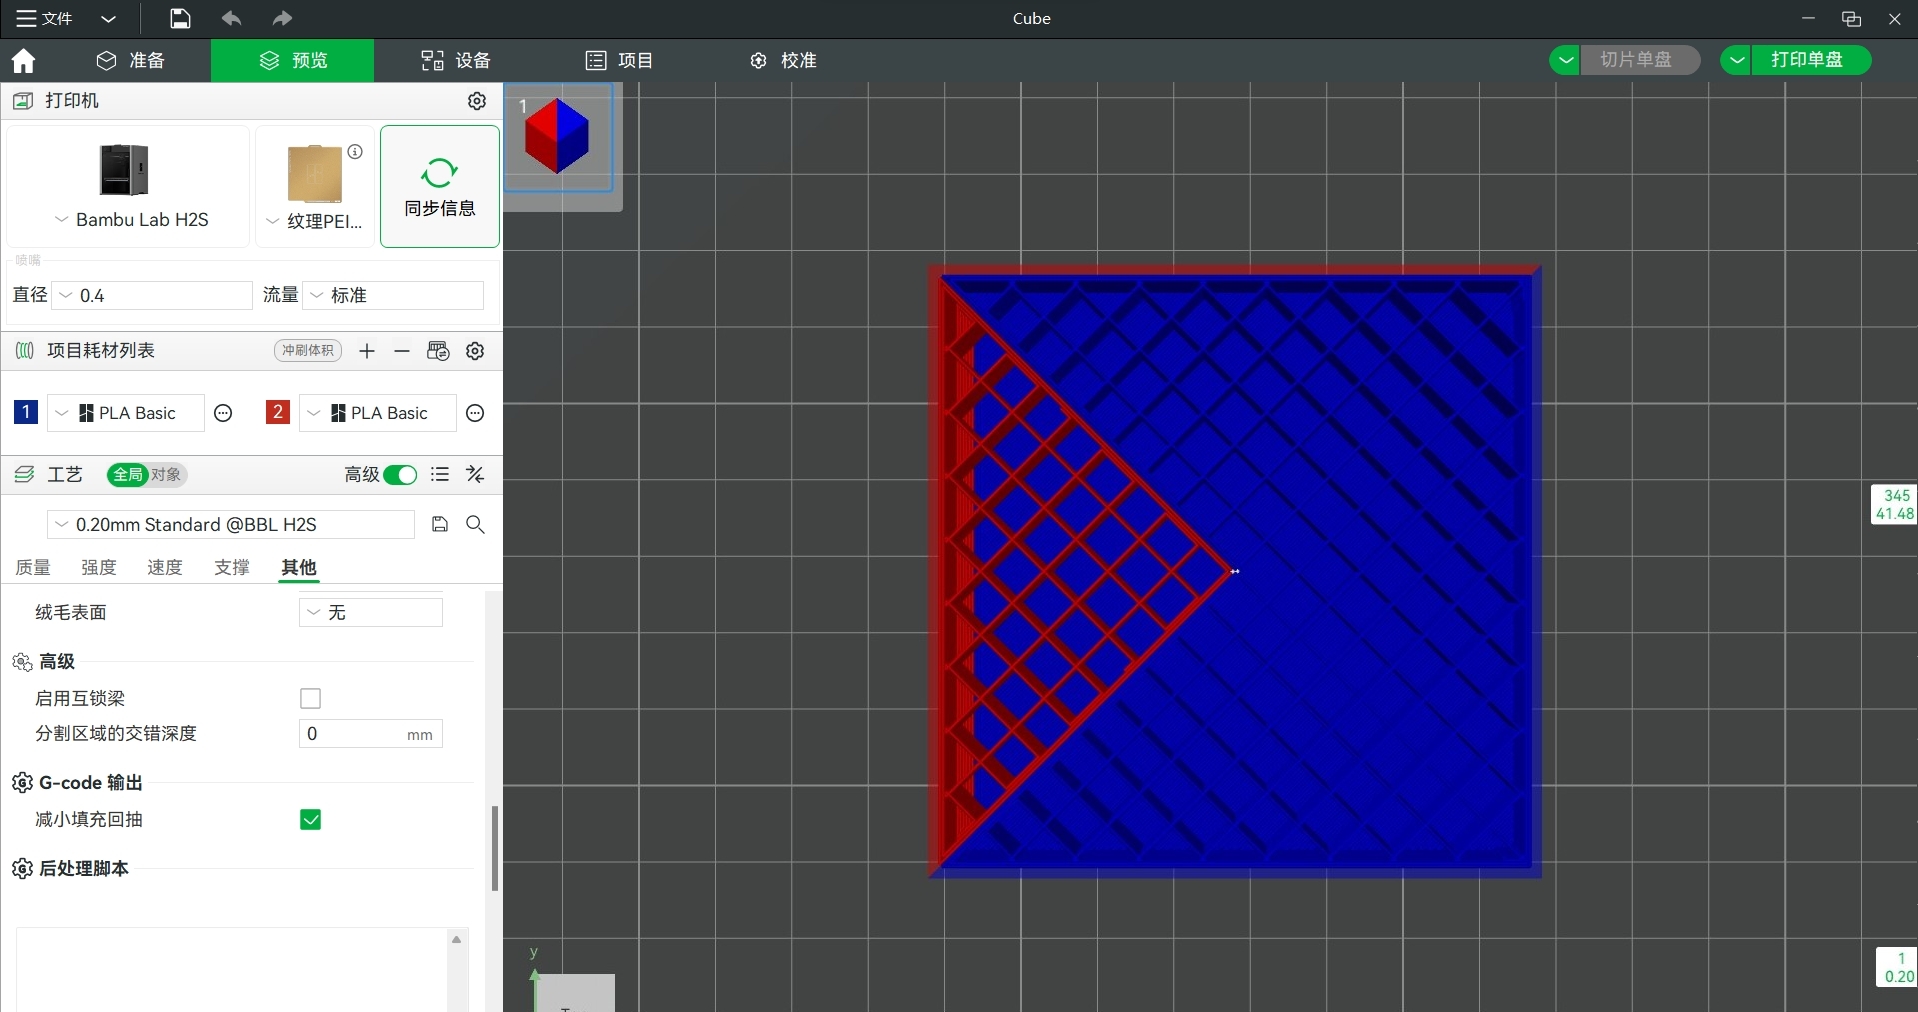Click the 切片单盘 button
Screen dimensions: 1918x1012
[x=1640, y=60]
